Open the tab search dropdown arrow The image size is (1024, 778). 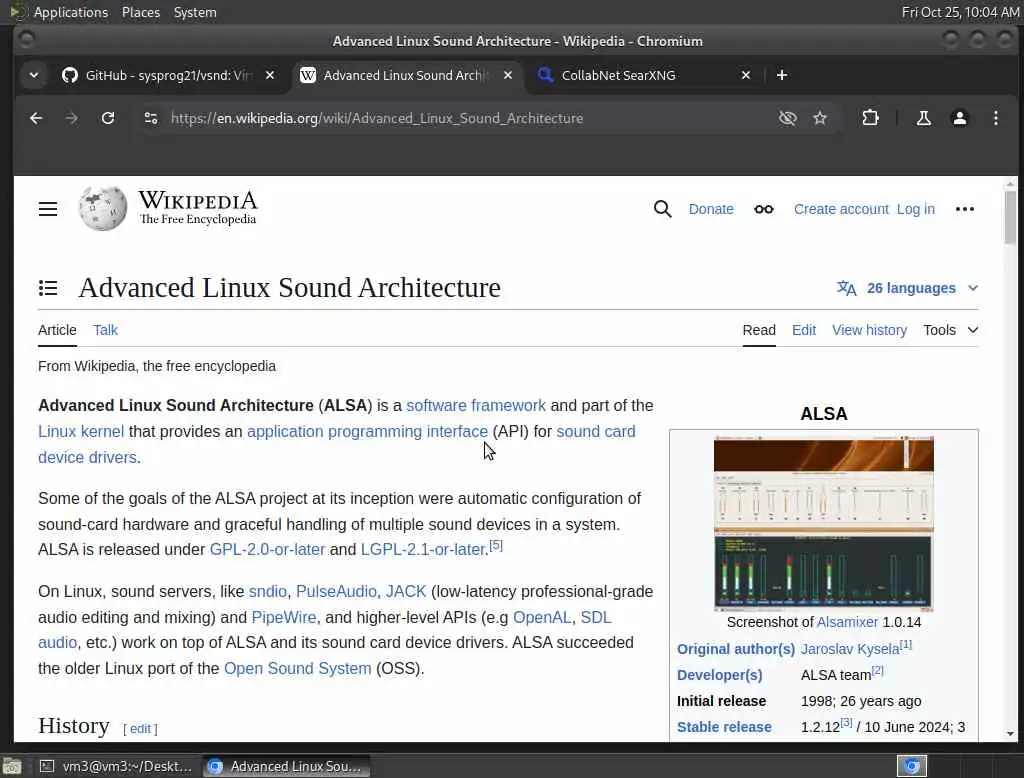click(34, 75)
